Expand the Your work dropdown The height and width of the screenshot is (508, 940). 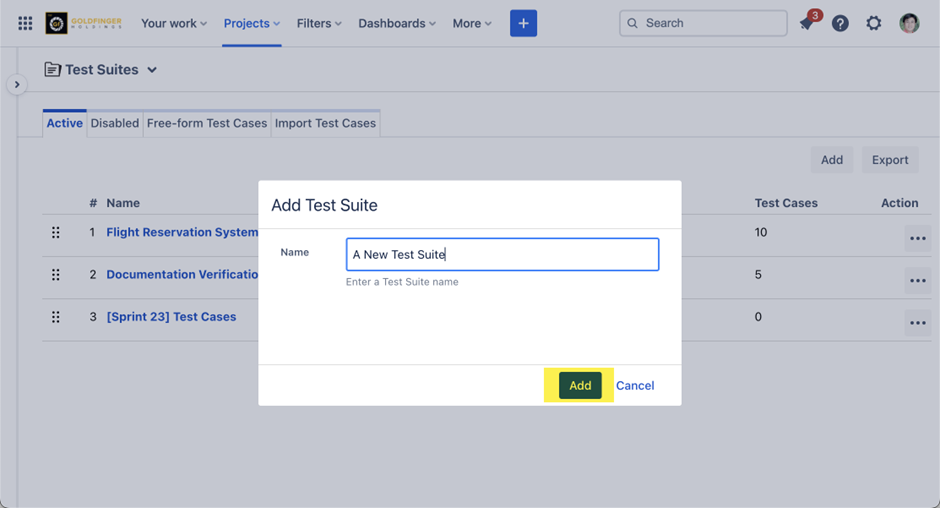(174, 23)
